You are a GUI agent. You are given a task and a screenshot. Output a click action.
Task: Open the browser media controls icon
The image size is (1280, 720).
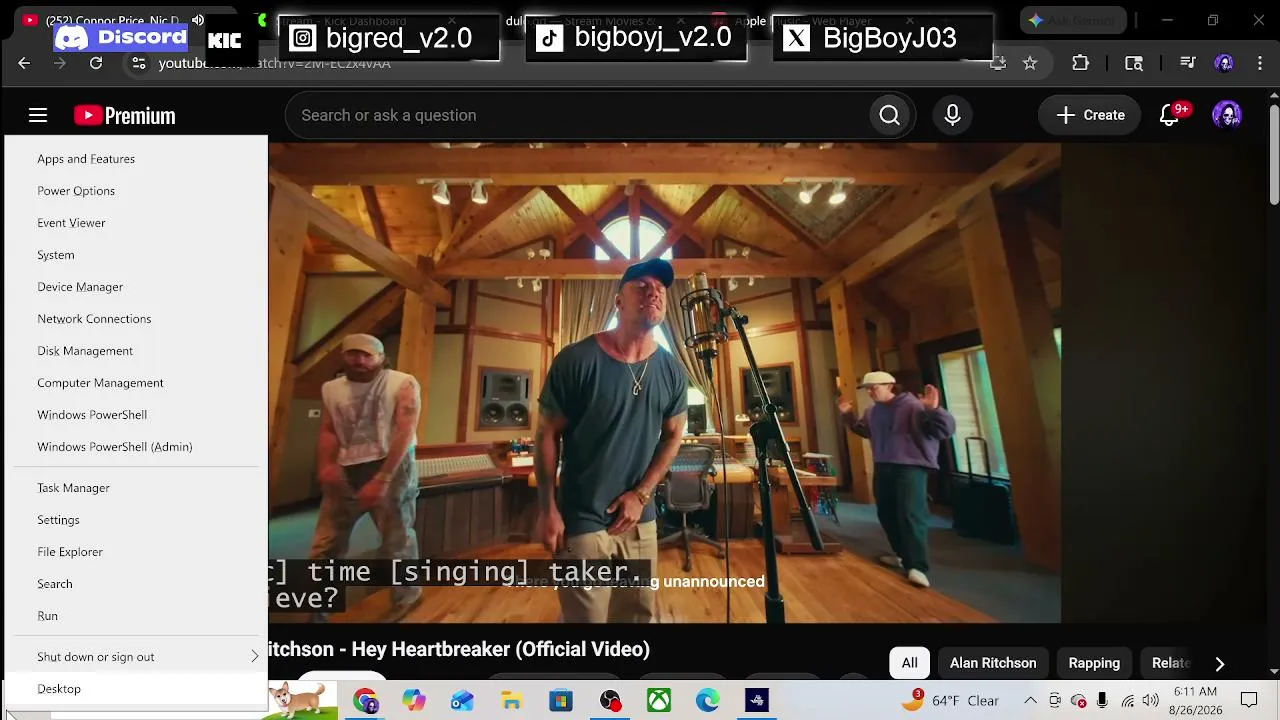(1188, 63)
